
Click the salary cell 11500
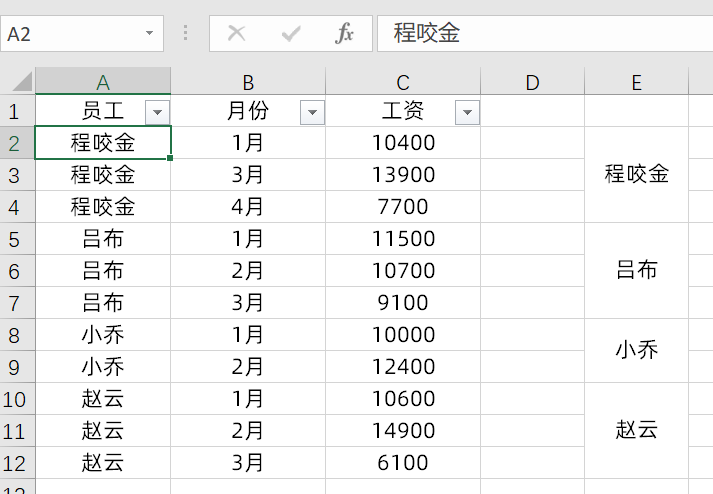point(403,239)
